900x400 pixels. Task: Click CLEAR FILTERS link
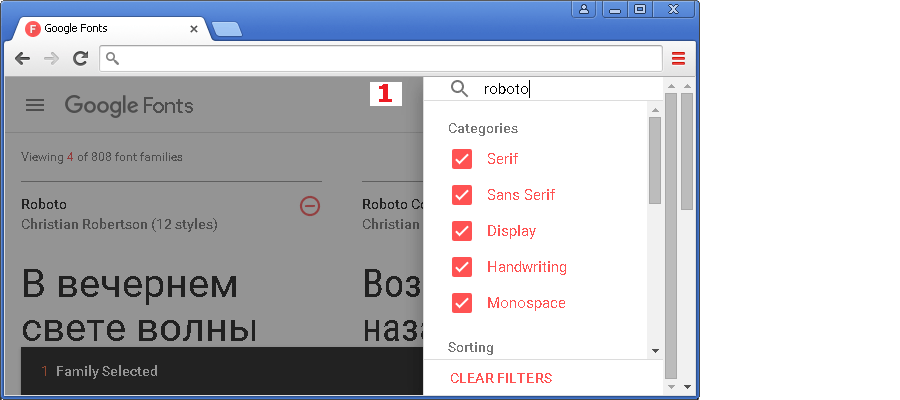pyautogui.click(x=501, y=378)
